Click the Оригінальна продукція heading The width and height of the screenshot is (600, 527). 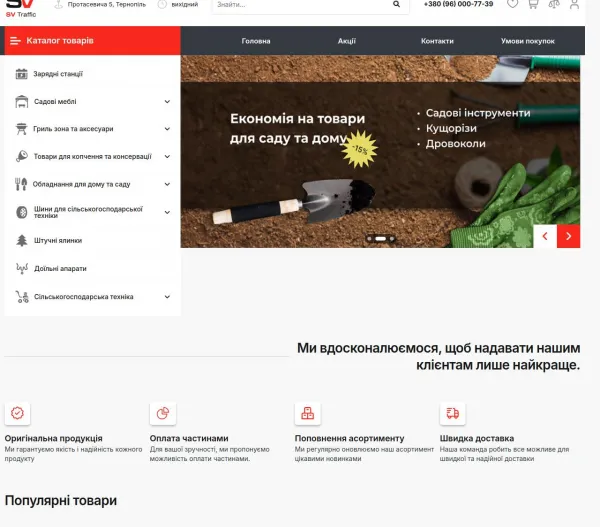(54, 438)
